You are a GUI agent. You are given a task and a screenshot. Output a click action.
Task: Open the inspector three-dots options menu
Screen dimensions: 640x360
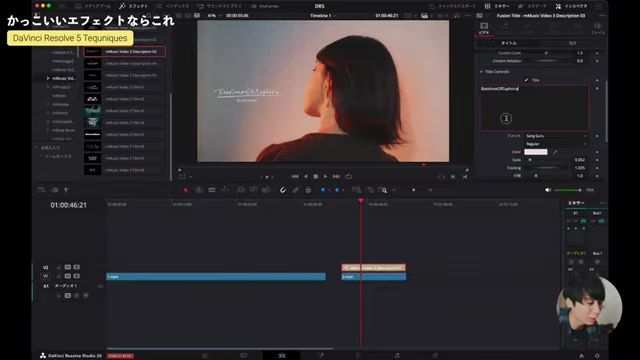(x=602, y=16)
